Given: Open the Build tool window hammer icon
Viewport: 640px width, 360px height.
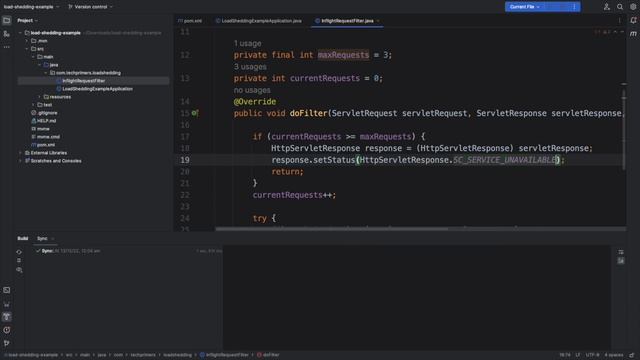Looking at the screenshot, I should 7,317.
